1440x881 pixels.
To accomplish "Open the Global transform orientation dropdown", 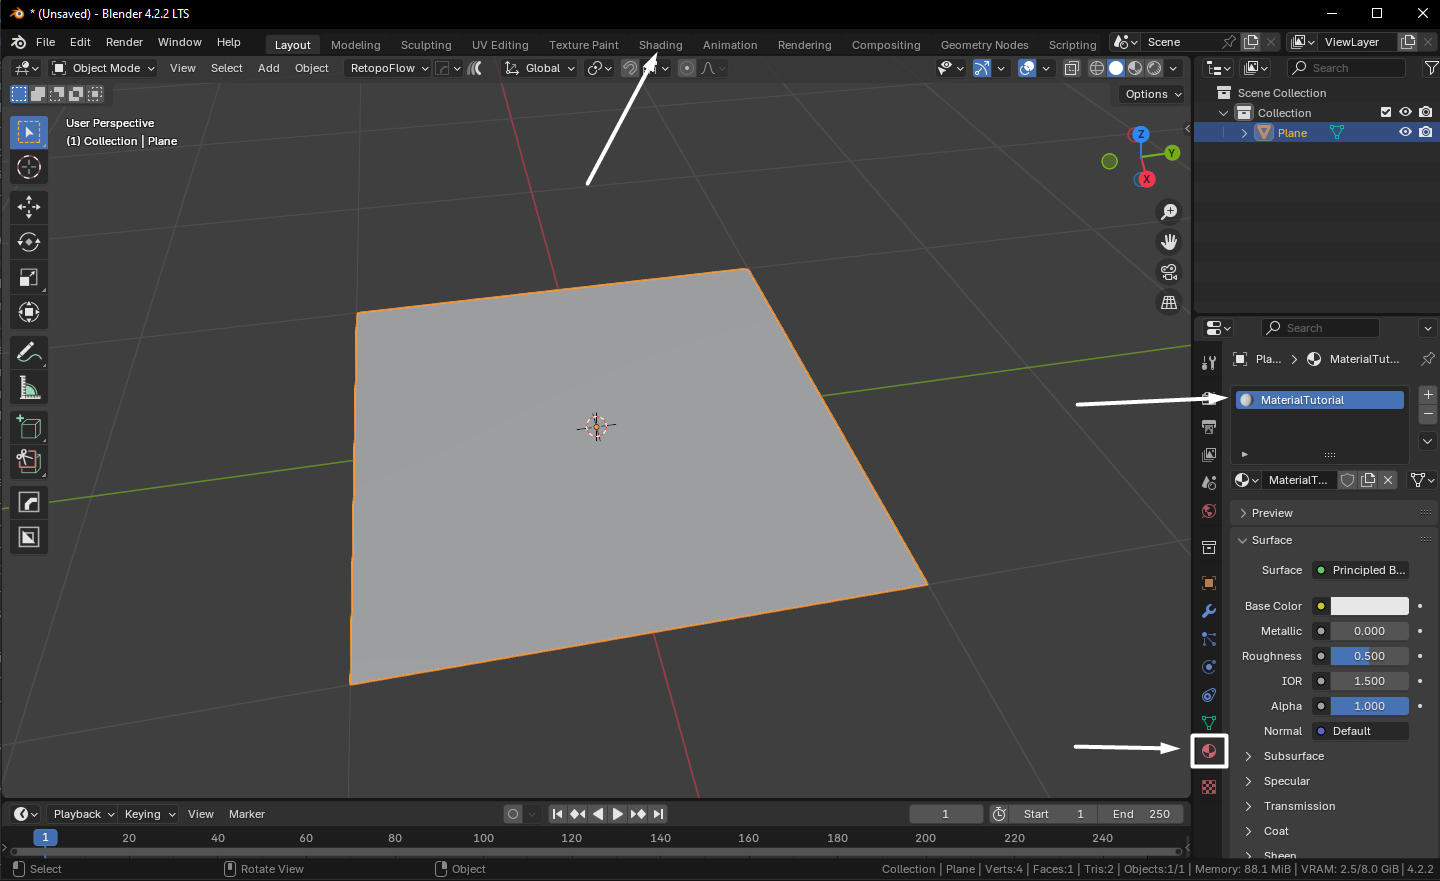I will pyautogui.click(x=541, y=68).
